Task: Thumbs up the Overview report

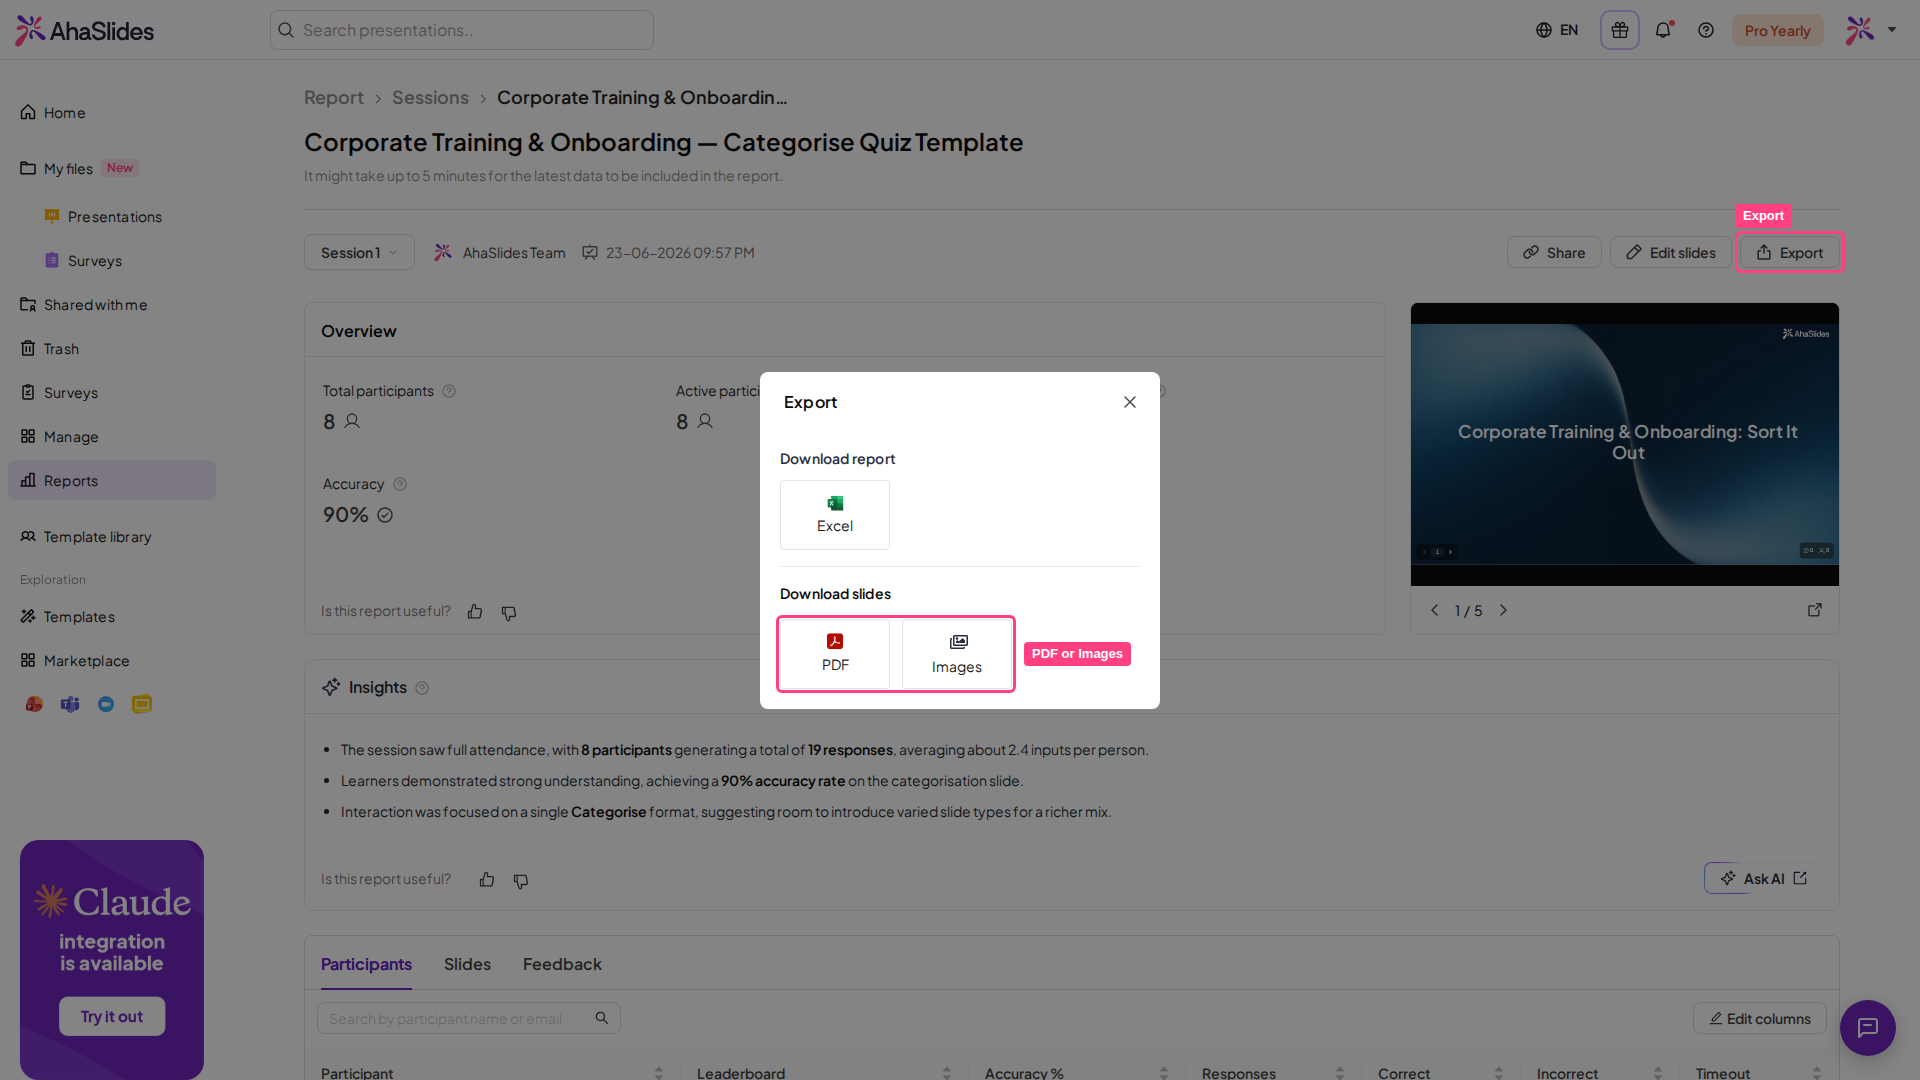Action: (x=475, y=612)
